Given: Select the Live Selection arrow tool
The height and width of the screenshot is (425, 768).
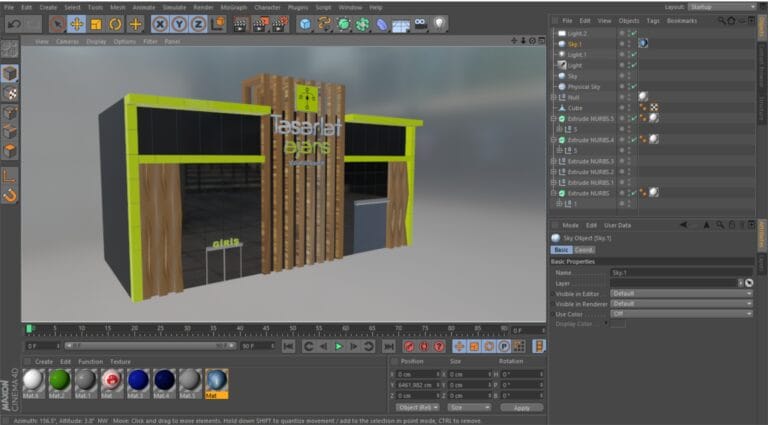Looking at the screenshot, I should tap(57, 24).
